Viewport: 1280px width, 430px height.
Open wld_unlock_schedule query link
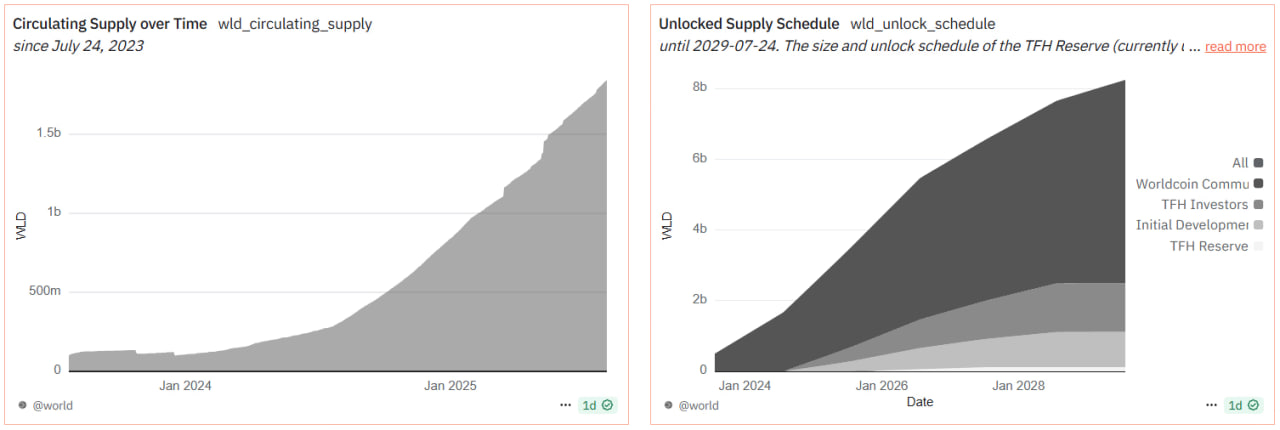click(922, 24)
